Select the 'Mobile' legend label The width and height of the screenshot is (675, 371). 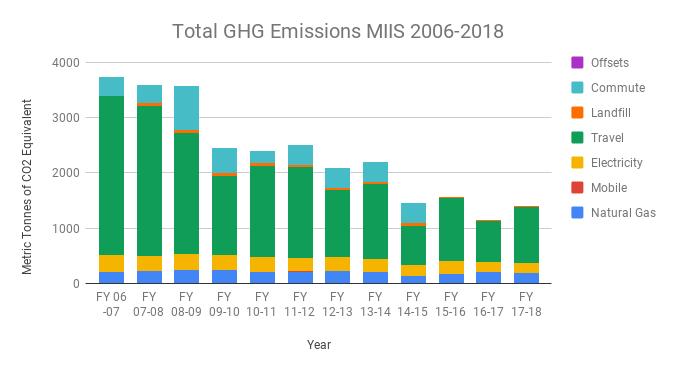tap(609, 188)
